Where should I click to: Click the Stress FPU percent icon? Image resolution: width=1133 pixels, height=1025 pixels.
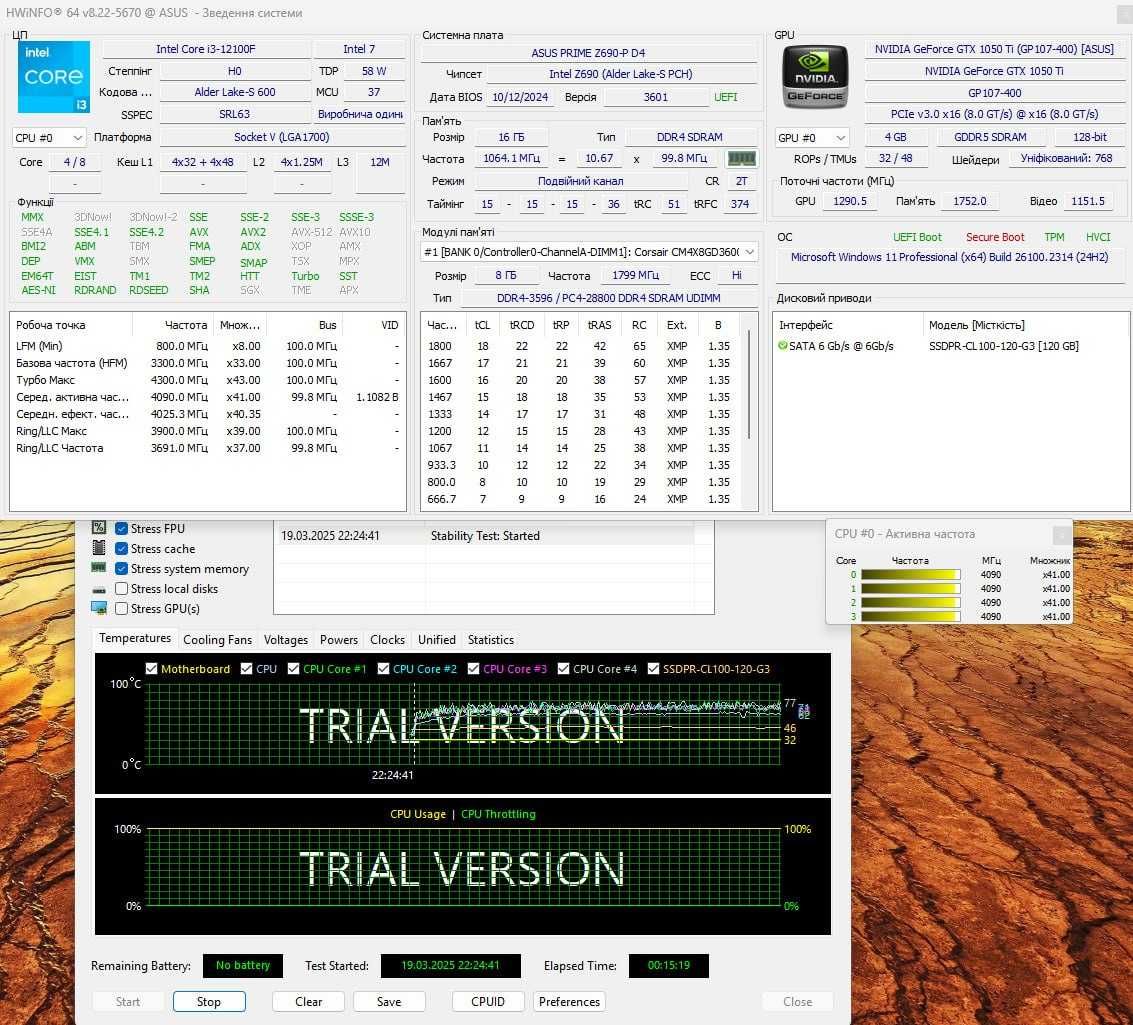click(100, 527)
